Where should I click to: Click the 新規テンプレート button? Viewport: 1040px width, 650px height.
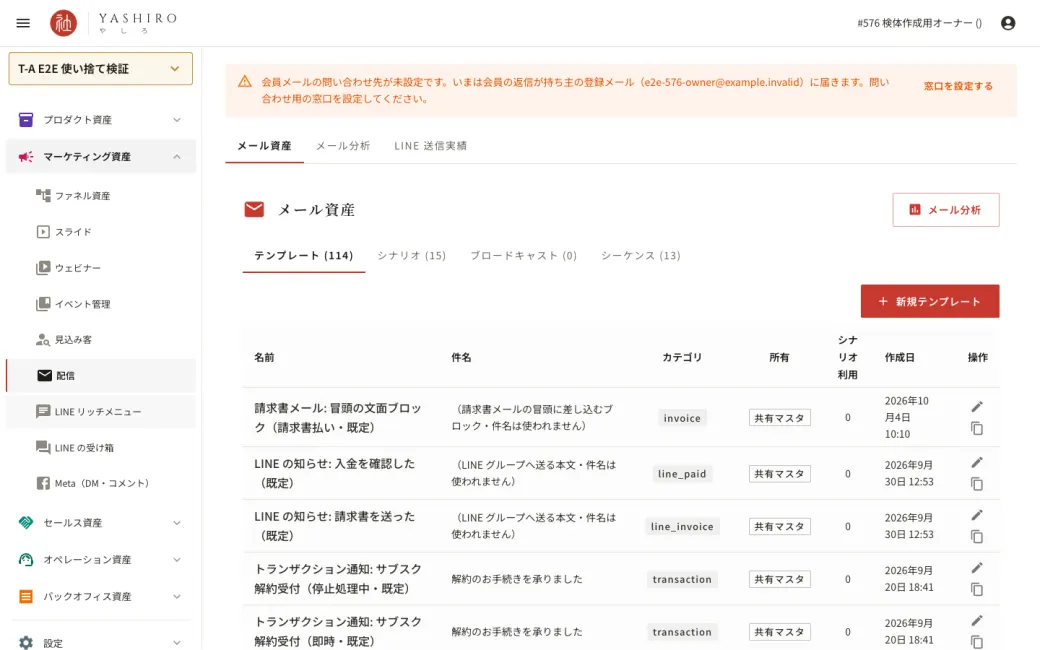[x=930, y=301]
